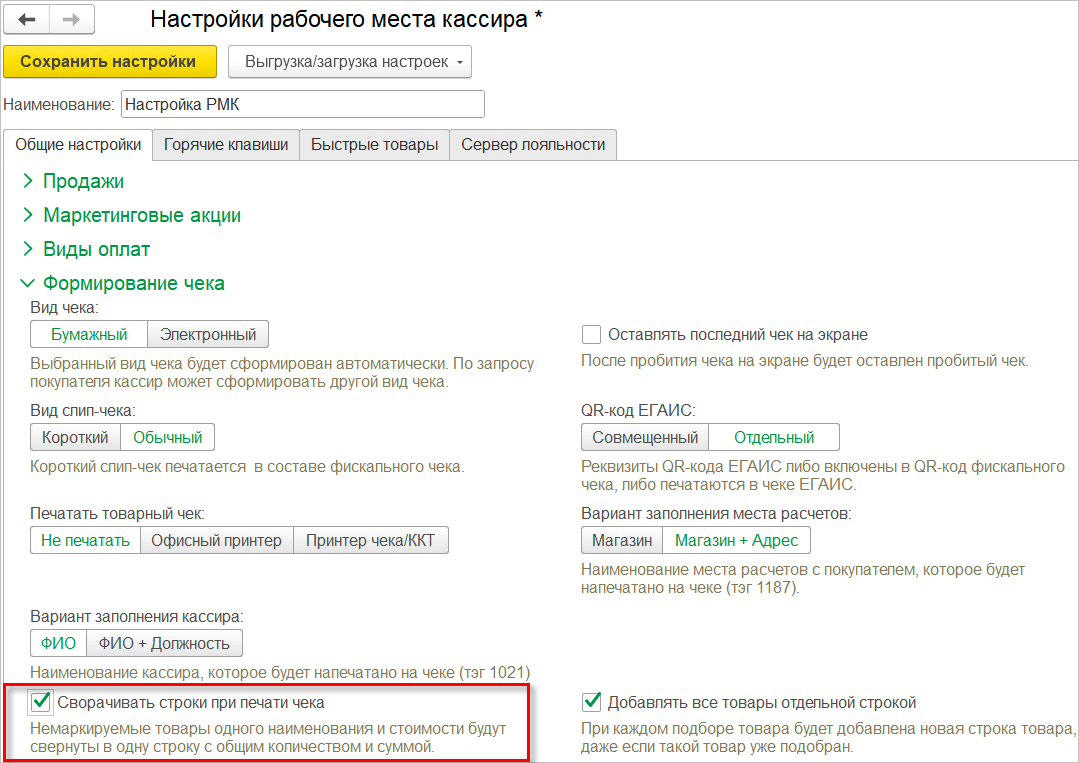This screenshot has width=1079, height=763.
Task: Go to the Сервер лояльности tab
Action: click(533, 144)
